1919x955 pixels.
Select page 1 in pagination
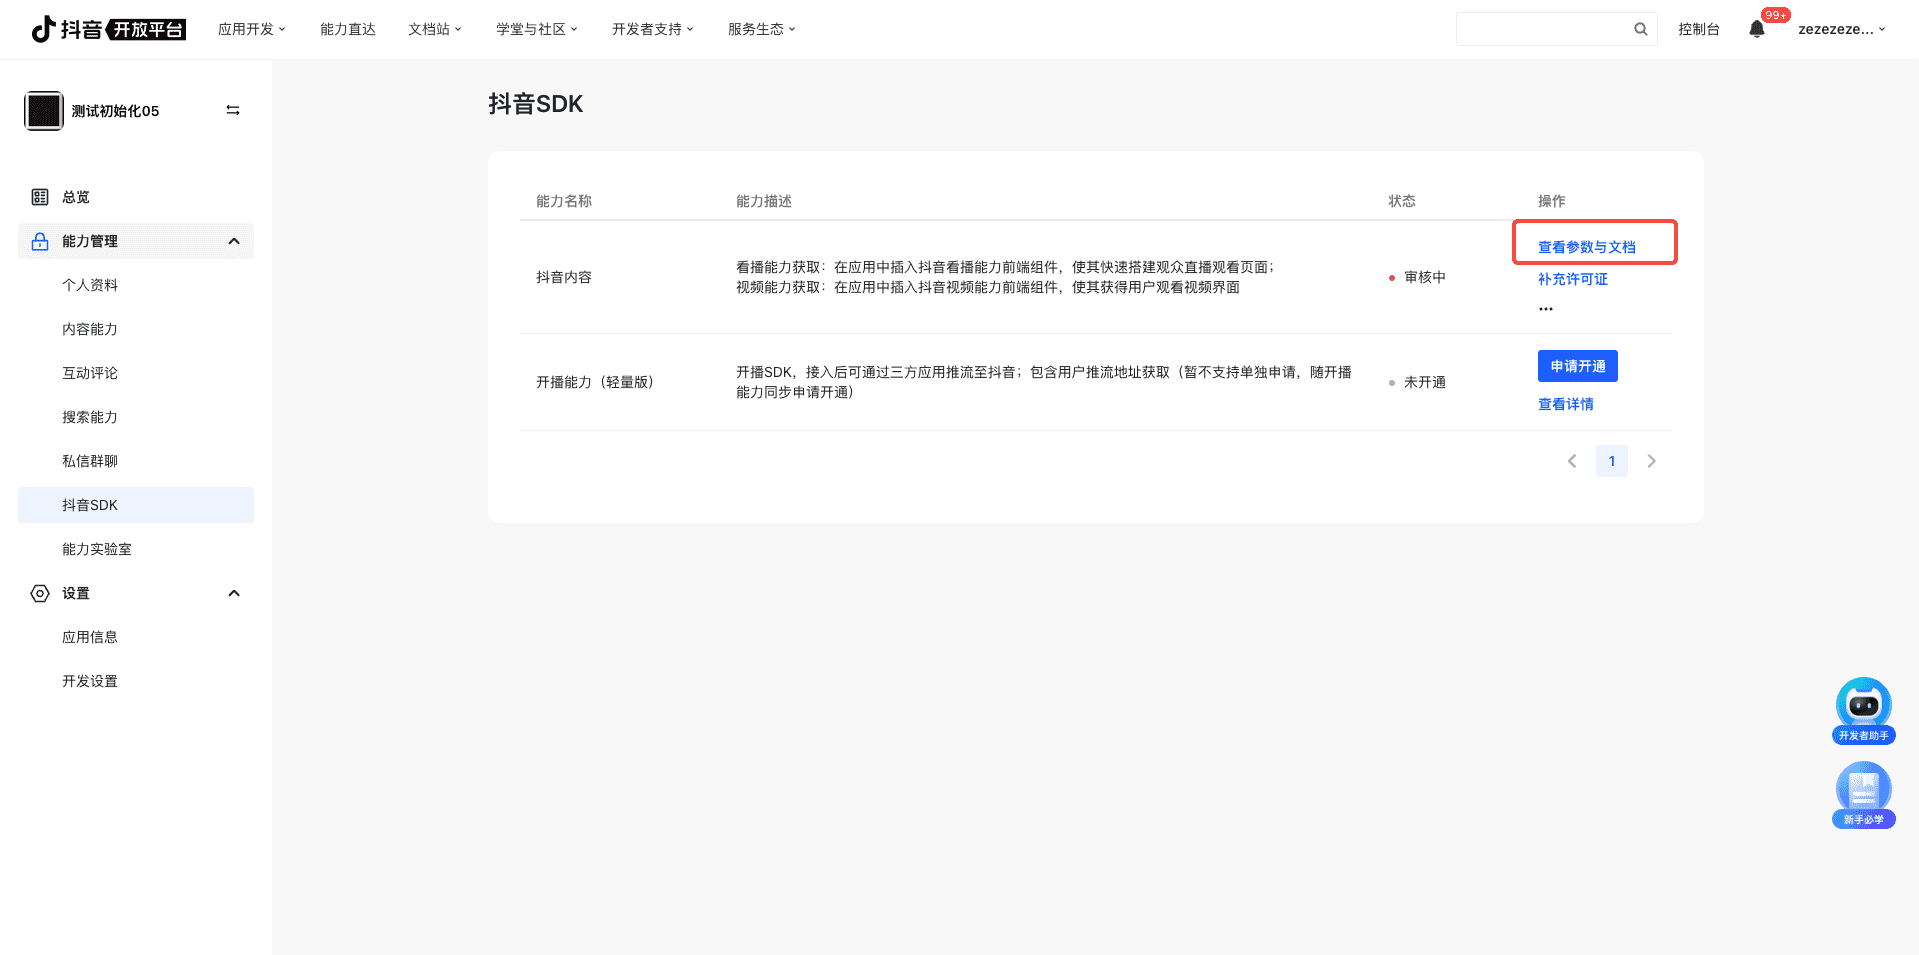coord(1612,461)
